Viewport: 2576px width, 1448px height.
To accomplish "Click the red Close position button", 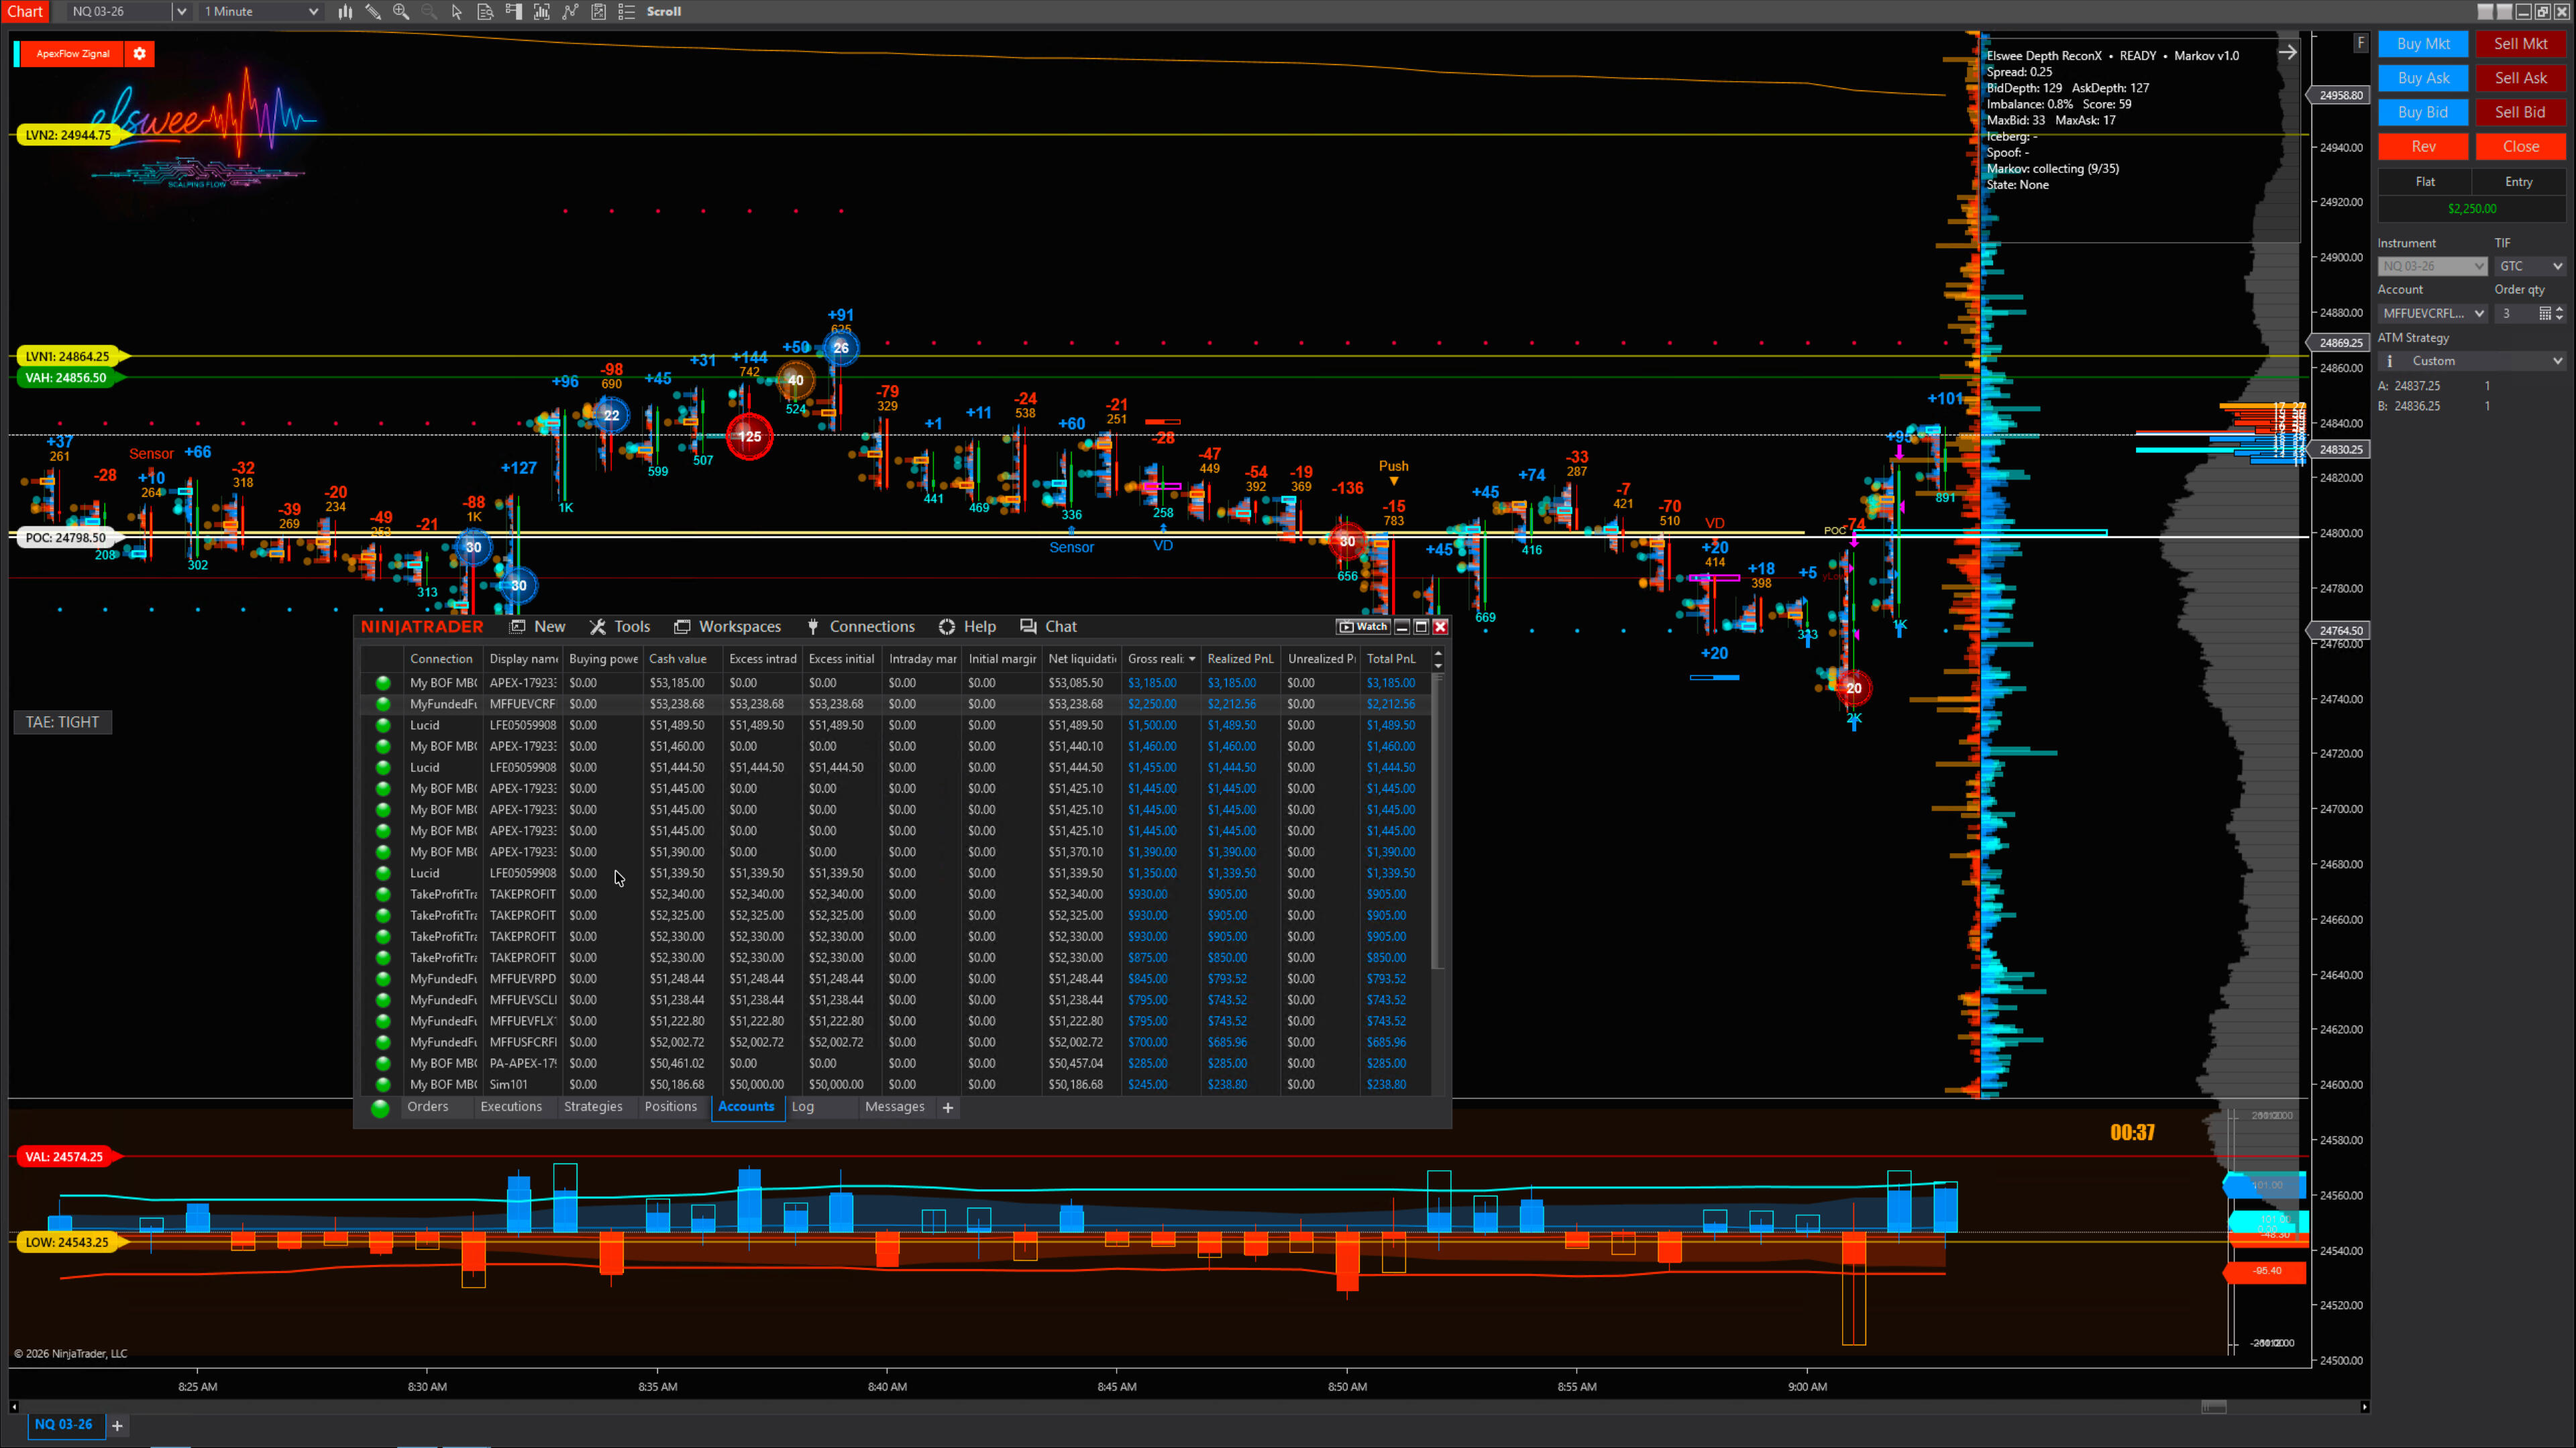I will pyautogui.click(x=2520, y=147).
